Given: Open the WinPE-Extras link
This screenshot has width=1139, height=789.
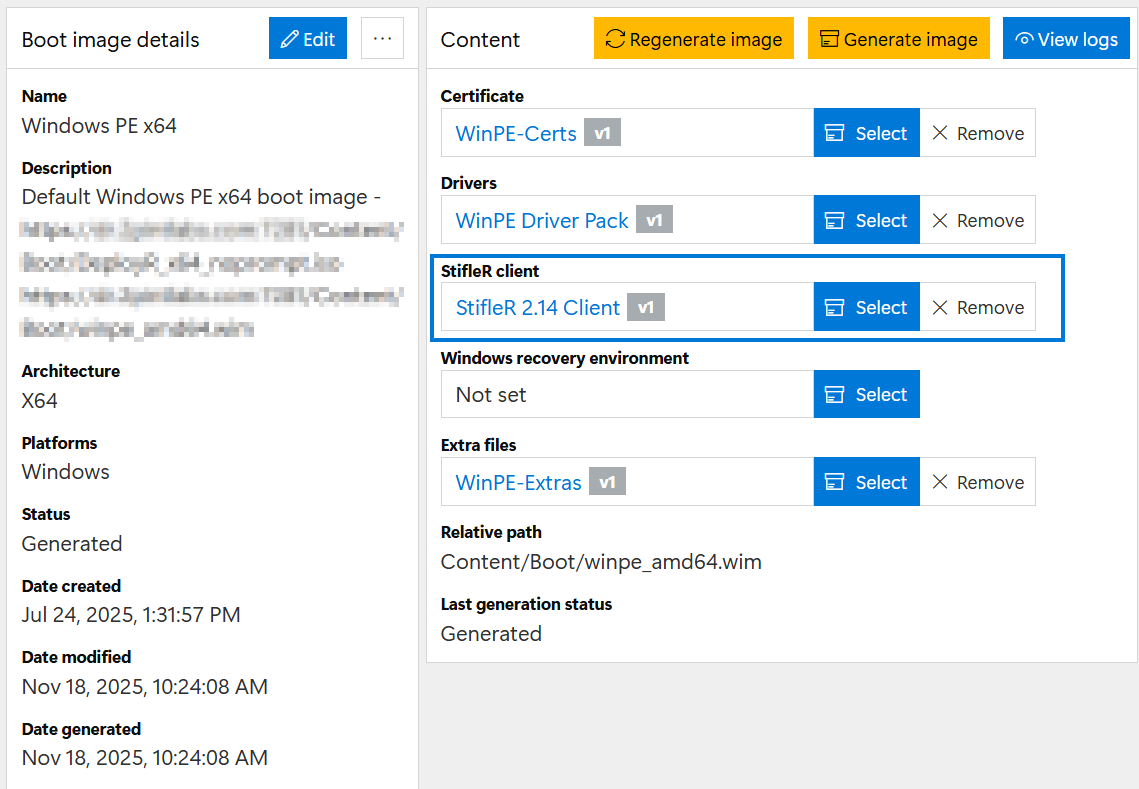Looking at the screenshot, I should pyautogui.click(x=519, y=482).
